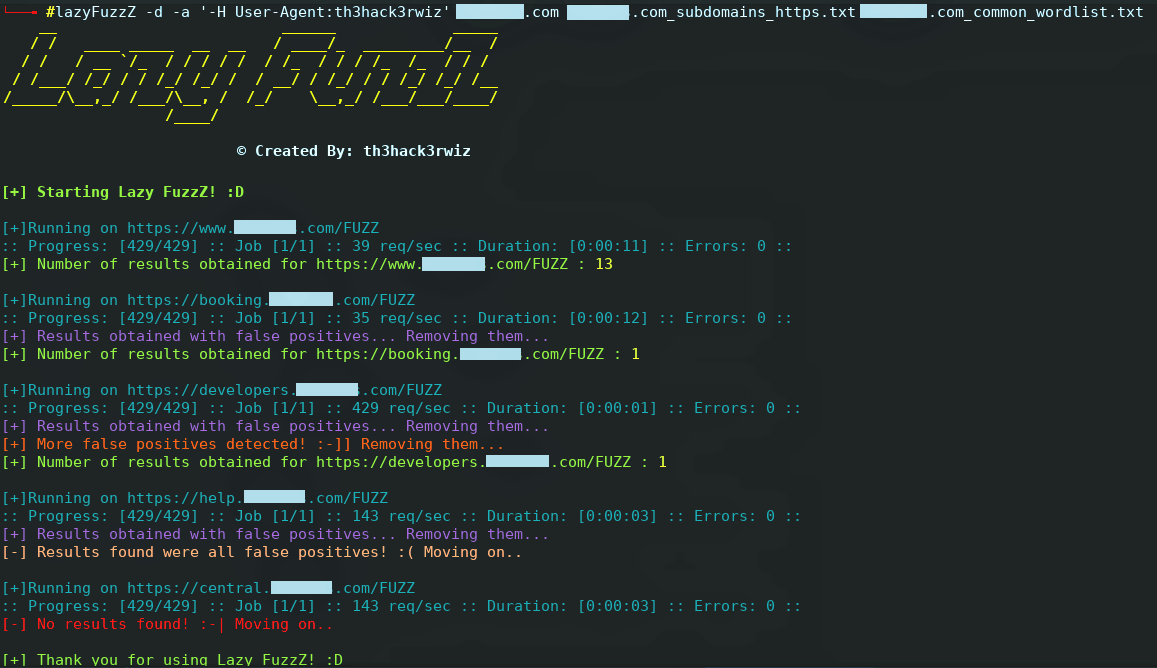Screen dimensions: 1157x668
Task: Click the 39 req/sec progress line
Action: point(397,247)
